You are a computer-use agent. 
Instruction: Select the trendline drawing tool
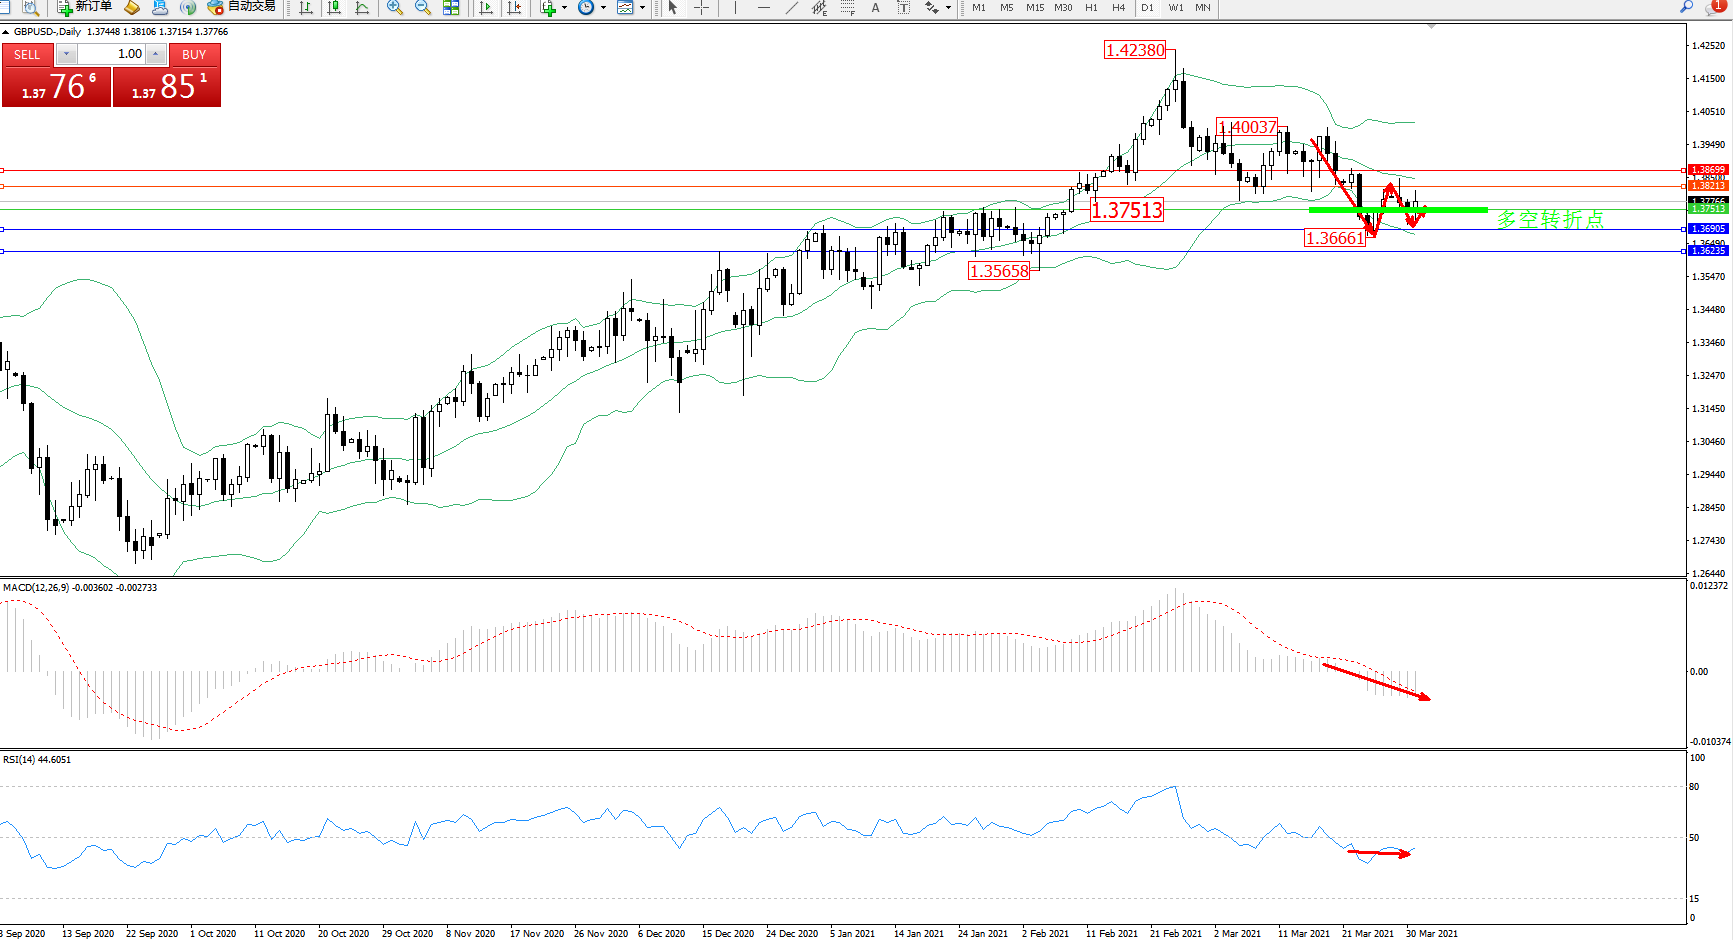(x=792, y=7)
